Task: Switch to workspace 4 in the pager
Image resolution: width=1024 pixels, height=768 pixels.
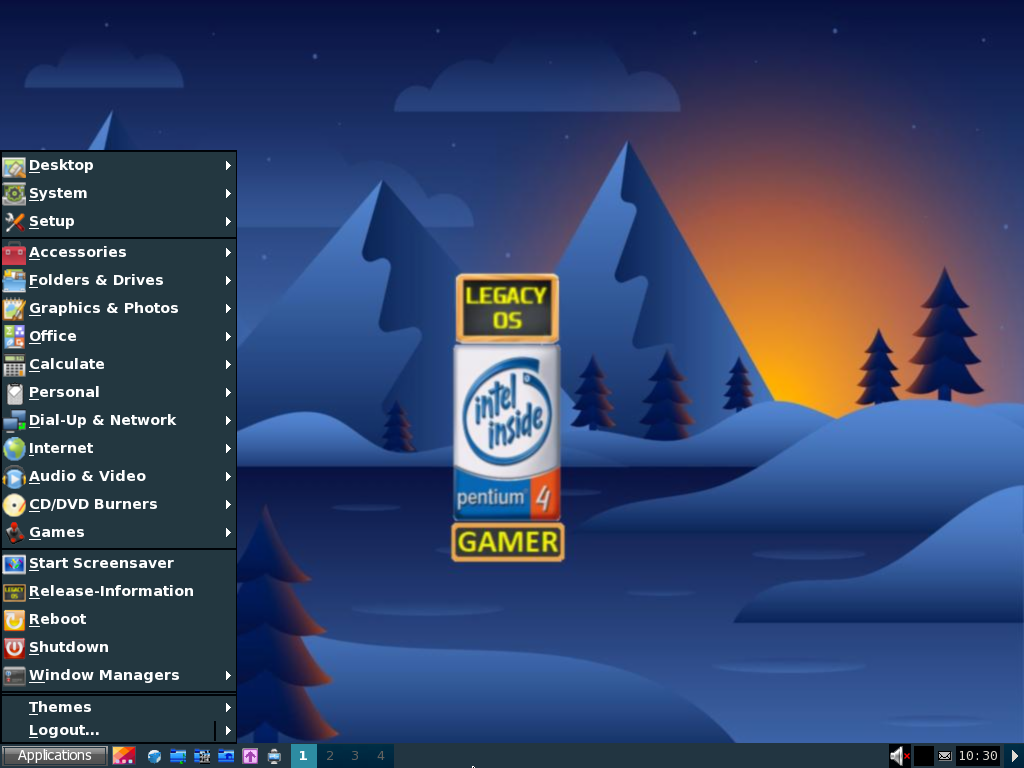Action: pyautogui.click(x=381, y=756)
